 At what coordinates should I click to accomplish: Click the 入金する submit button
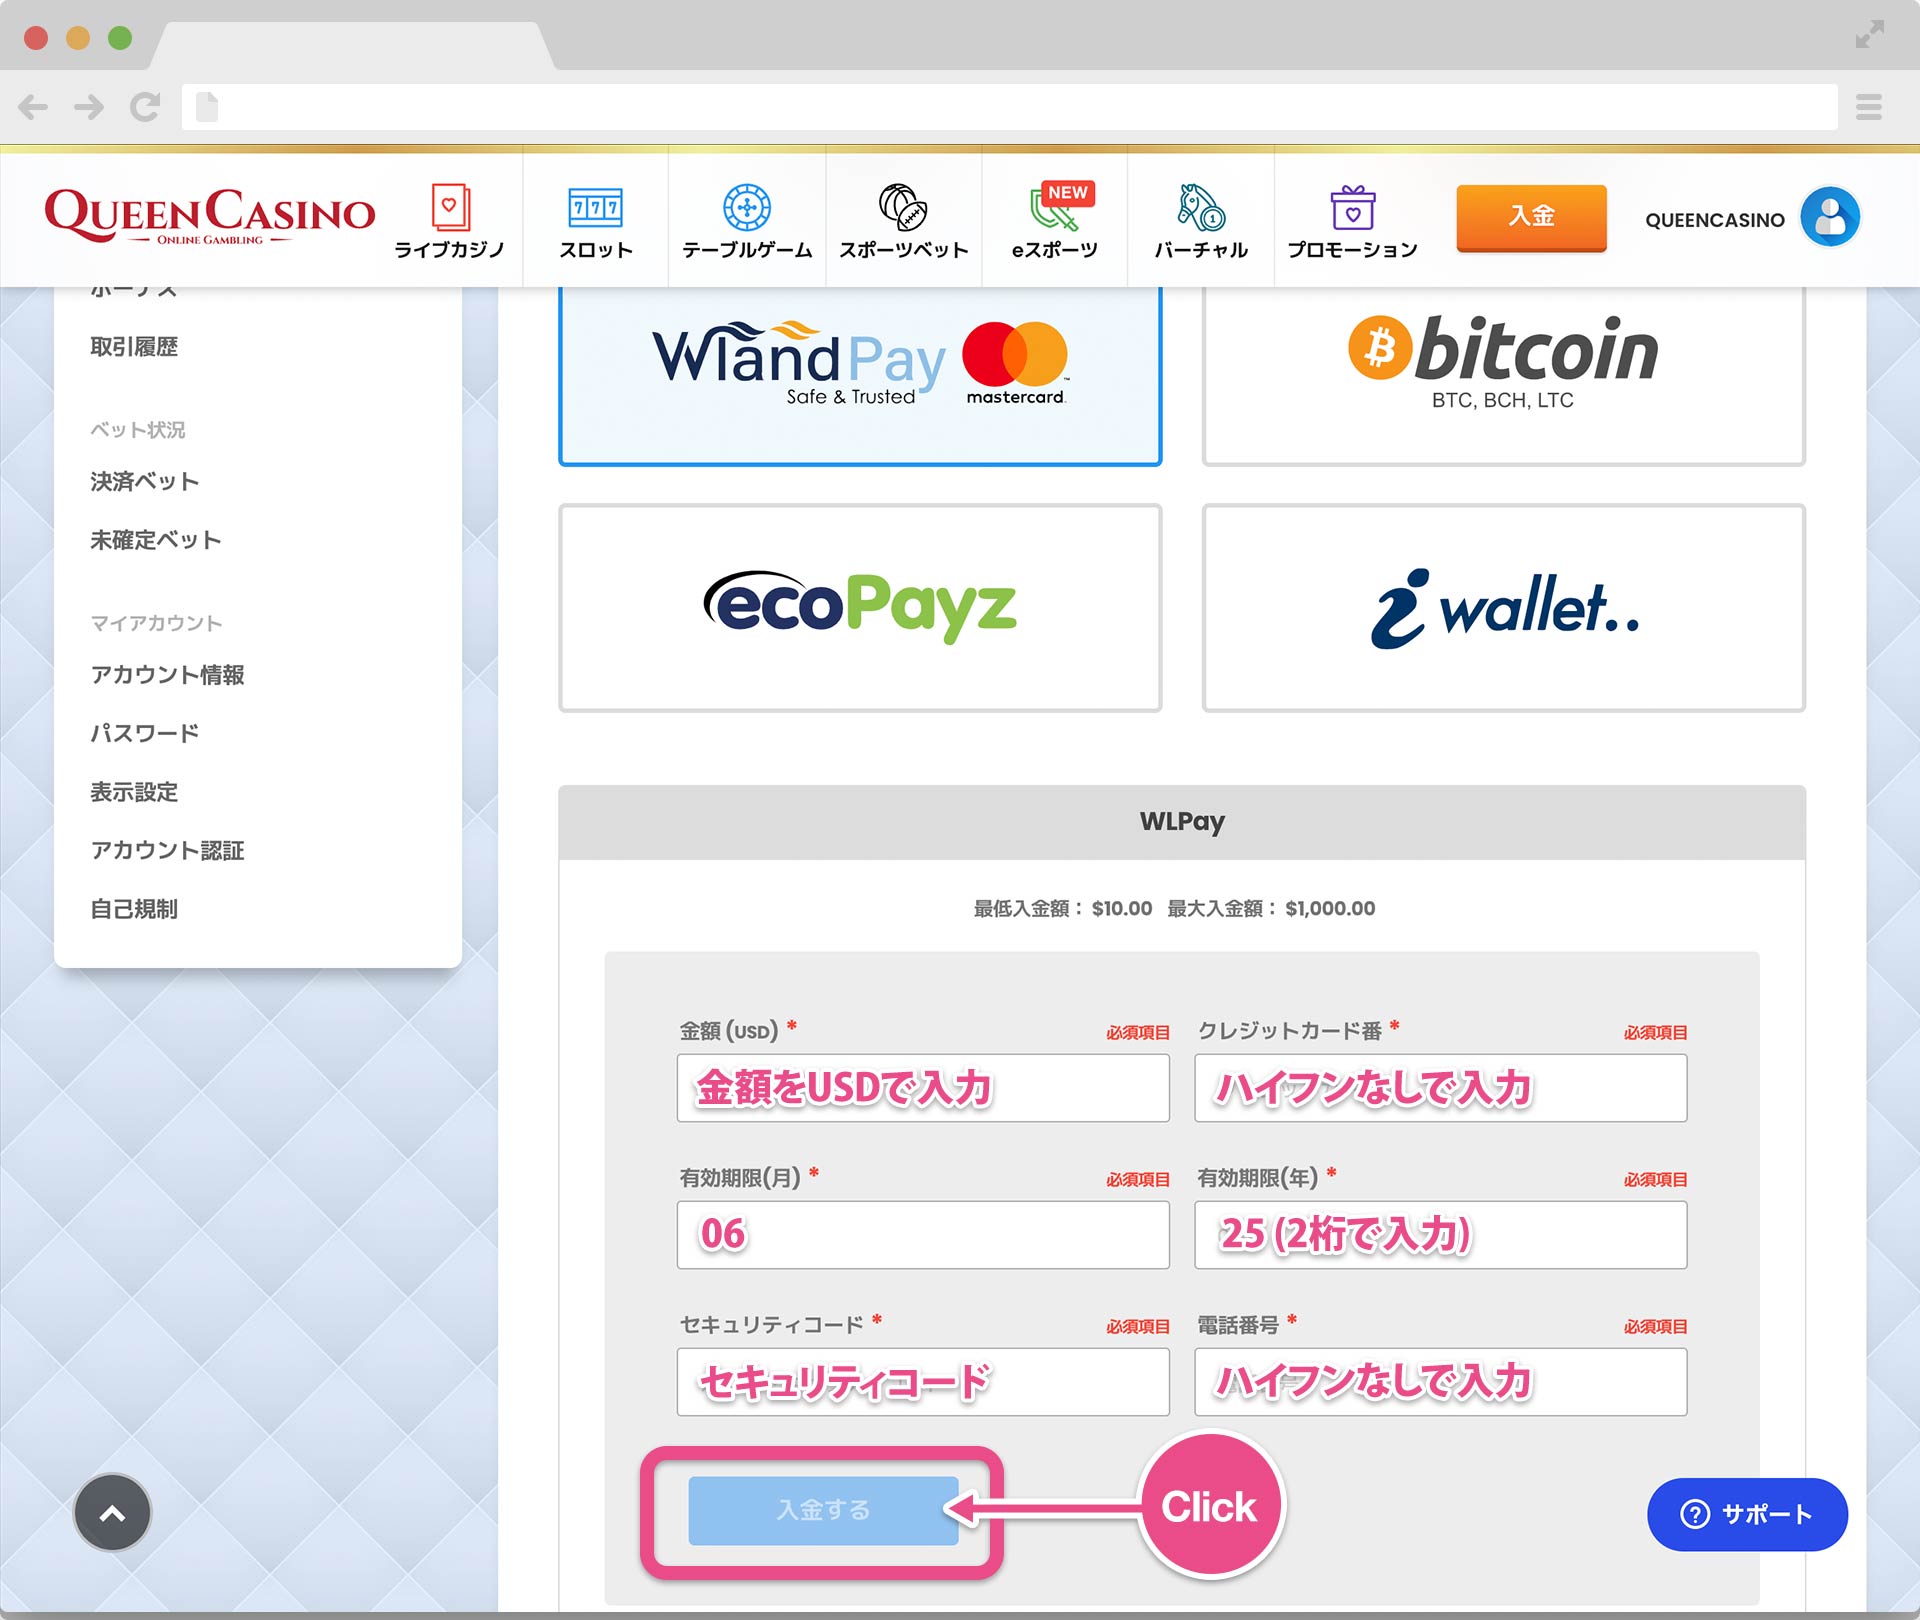tap(823, 1510)
